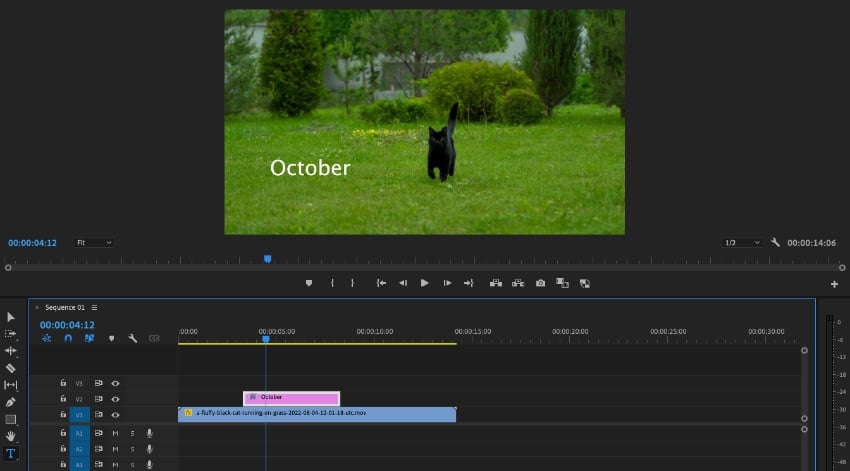Select the Rectangle tool
The height and width of the screenshot is (471, 850).
[x=10, y=419]
